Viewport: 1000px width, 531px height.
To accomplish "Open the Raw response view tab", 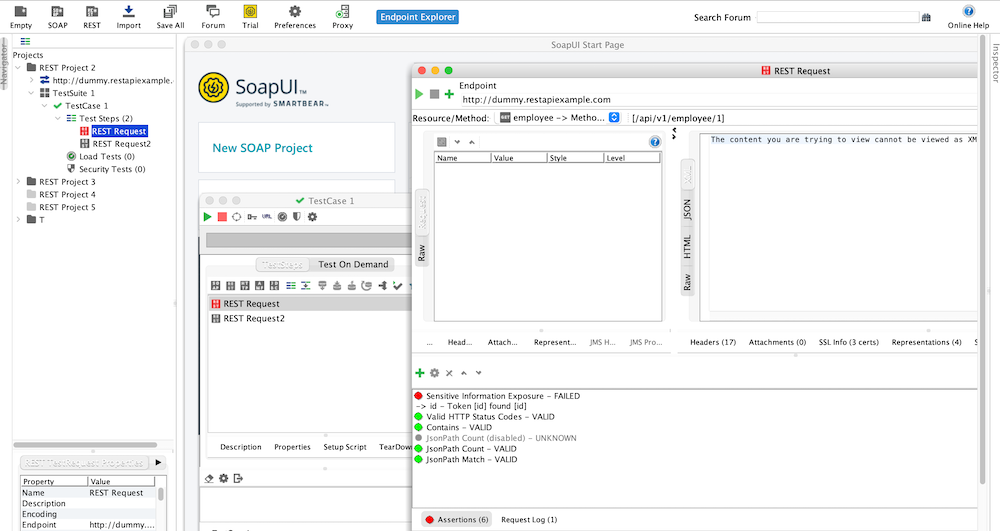I will 688,282.
